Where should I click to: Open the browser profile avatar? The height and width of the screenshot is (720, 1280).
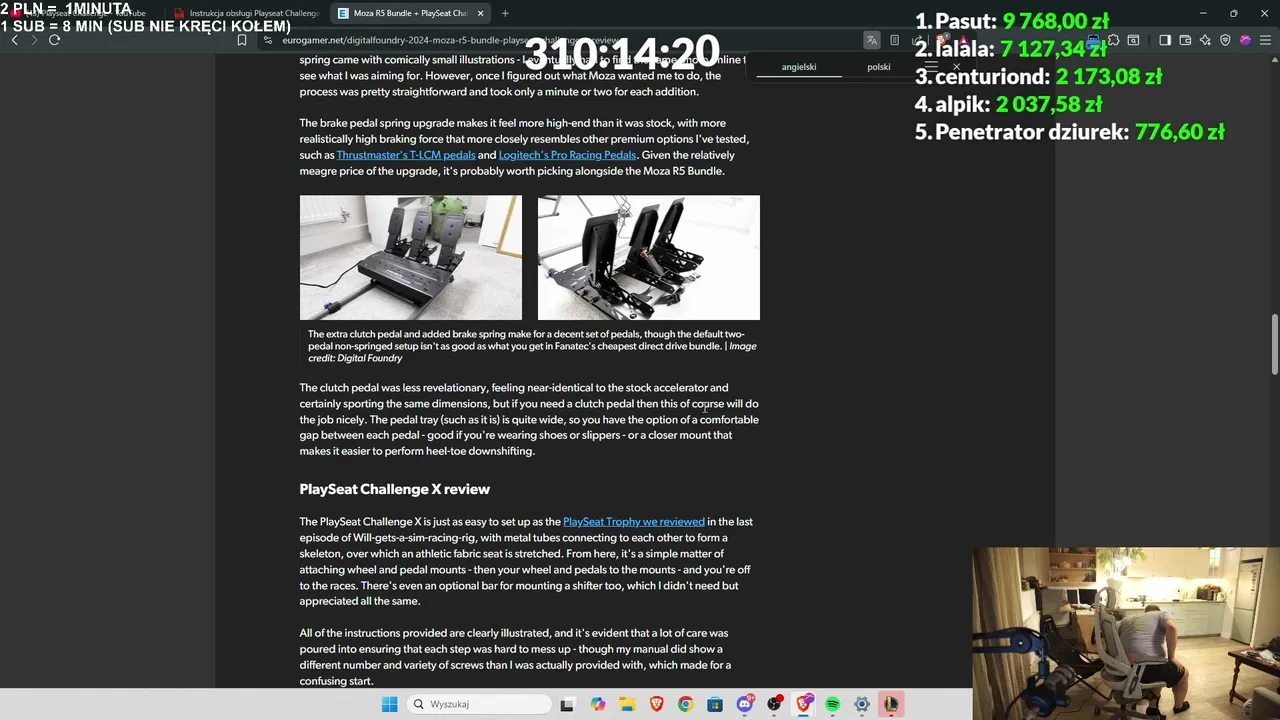(1246, 40)
